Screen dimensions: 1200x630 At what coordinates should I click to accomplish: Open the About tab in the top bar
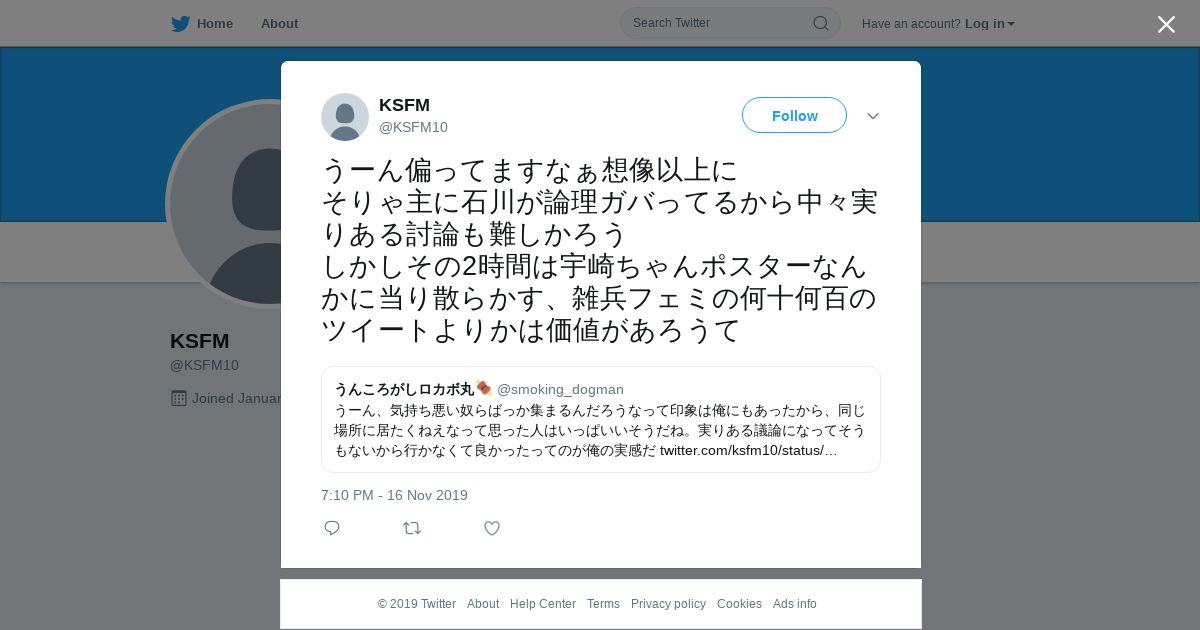[279, 24]
